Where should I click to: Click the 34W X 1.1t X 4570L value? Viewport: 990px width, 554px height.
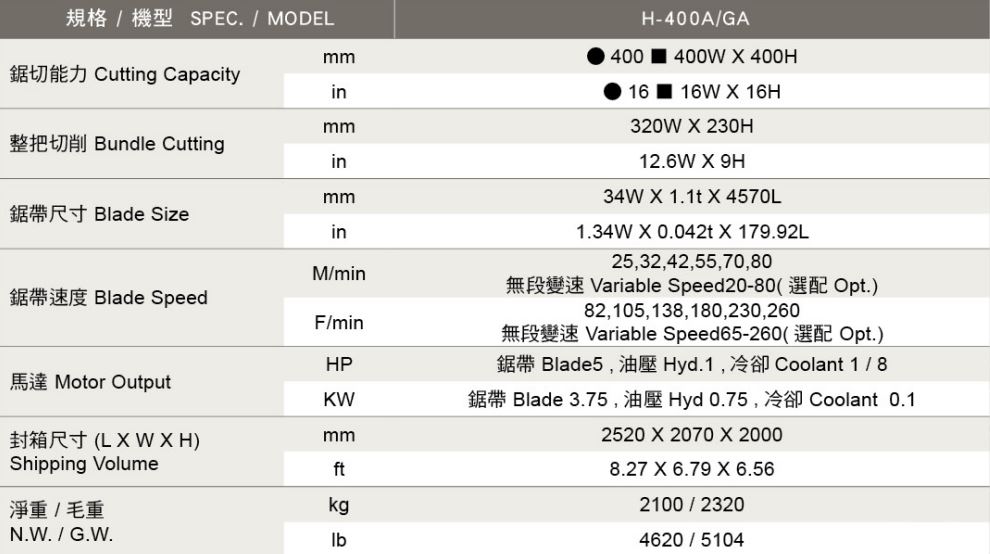click(x=692, y=197)
